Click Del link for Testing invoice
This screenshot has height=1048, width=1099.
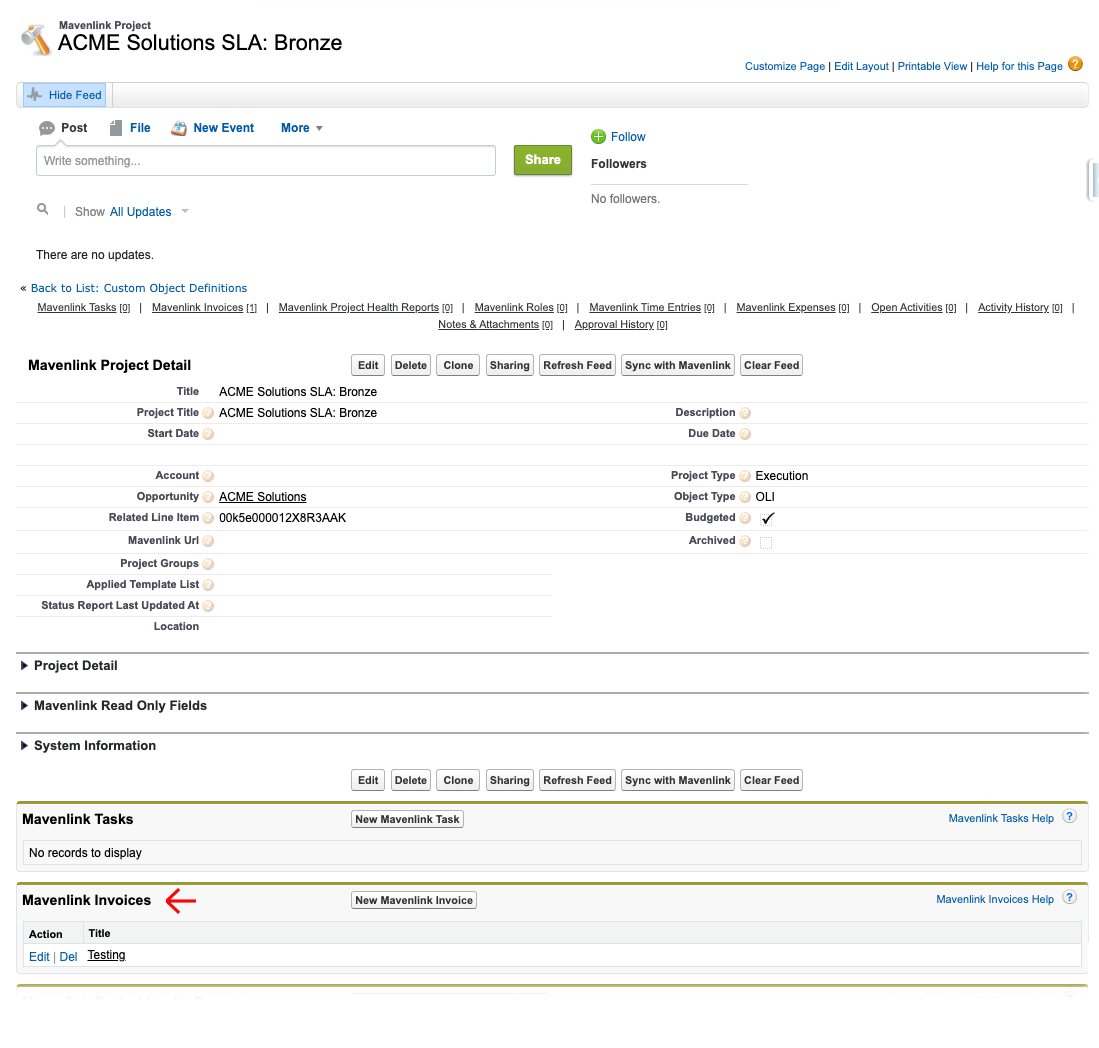tap(69, 957)
